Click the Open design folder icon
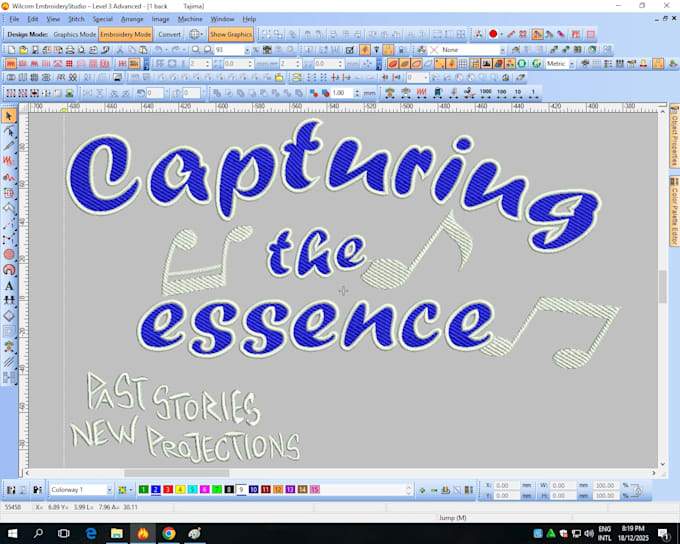The height and width of the screenshot is (544, 680). (x=23, y=50)
